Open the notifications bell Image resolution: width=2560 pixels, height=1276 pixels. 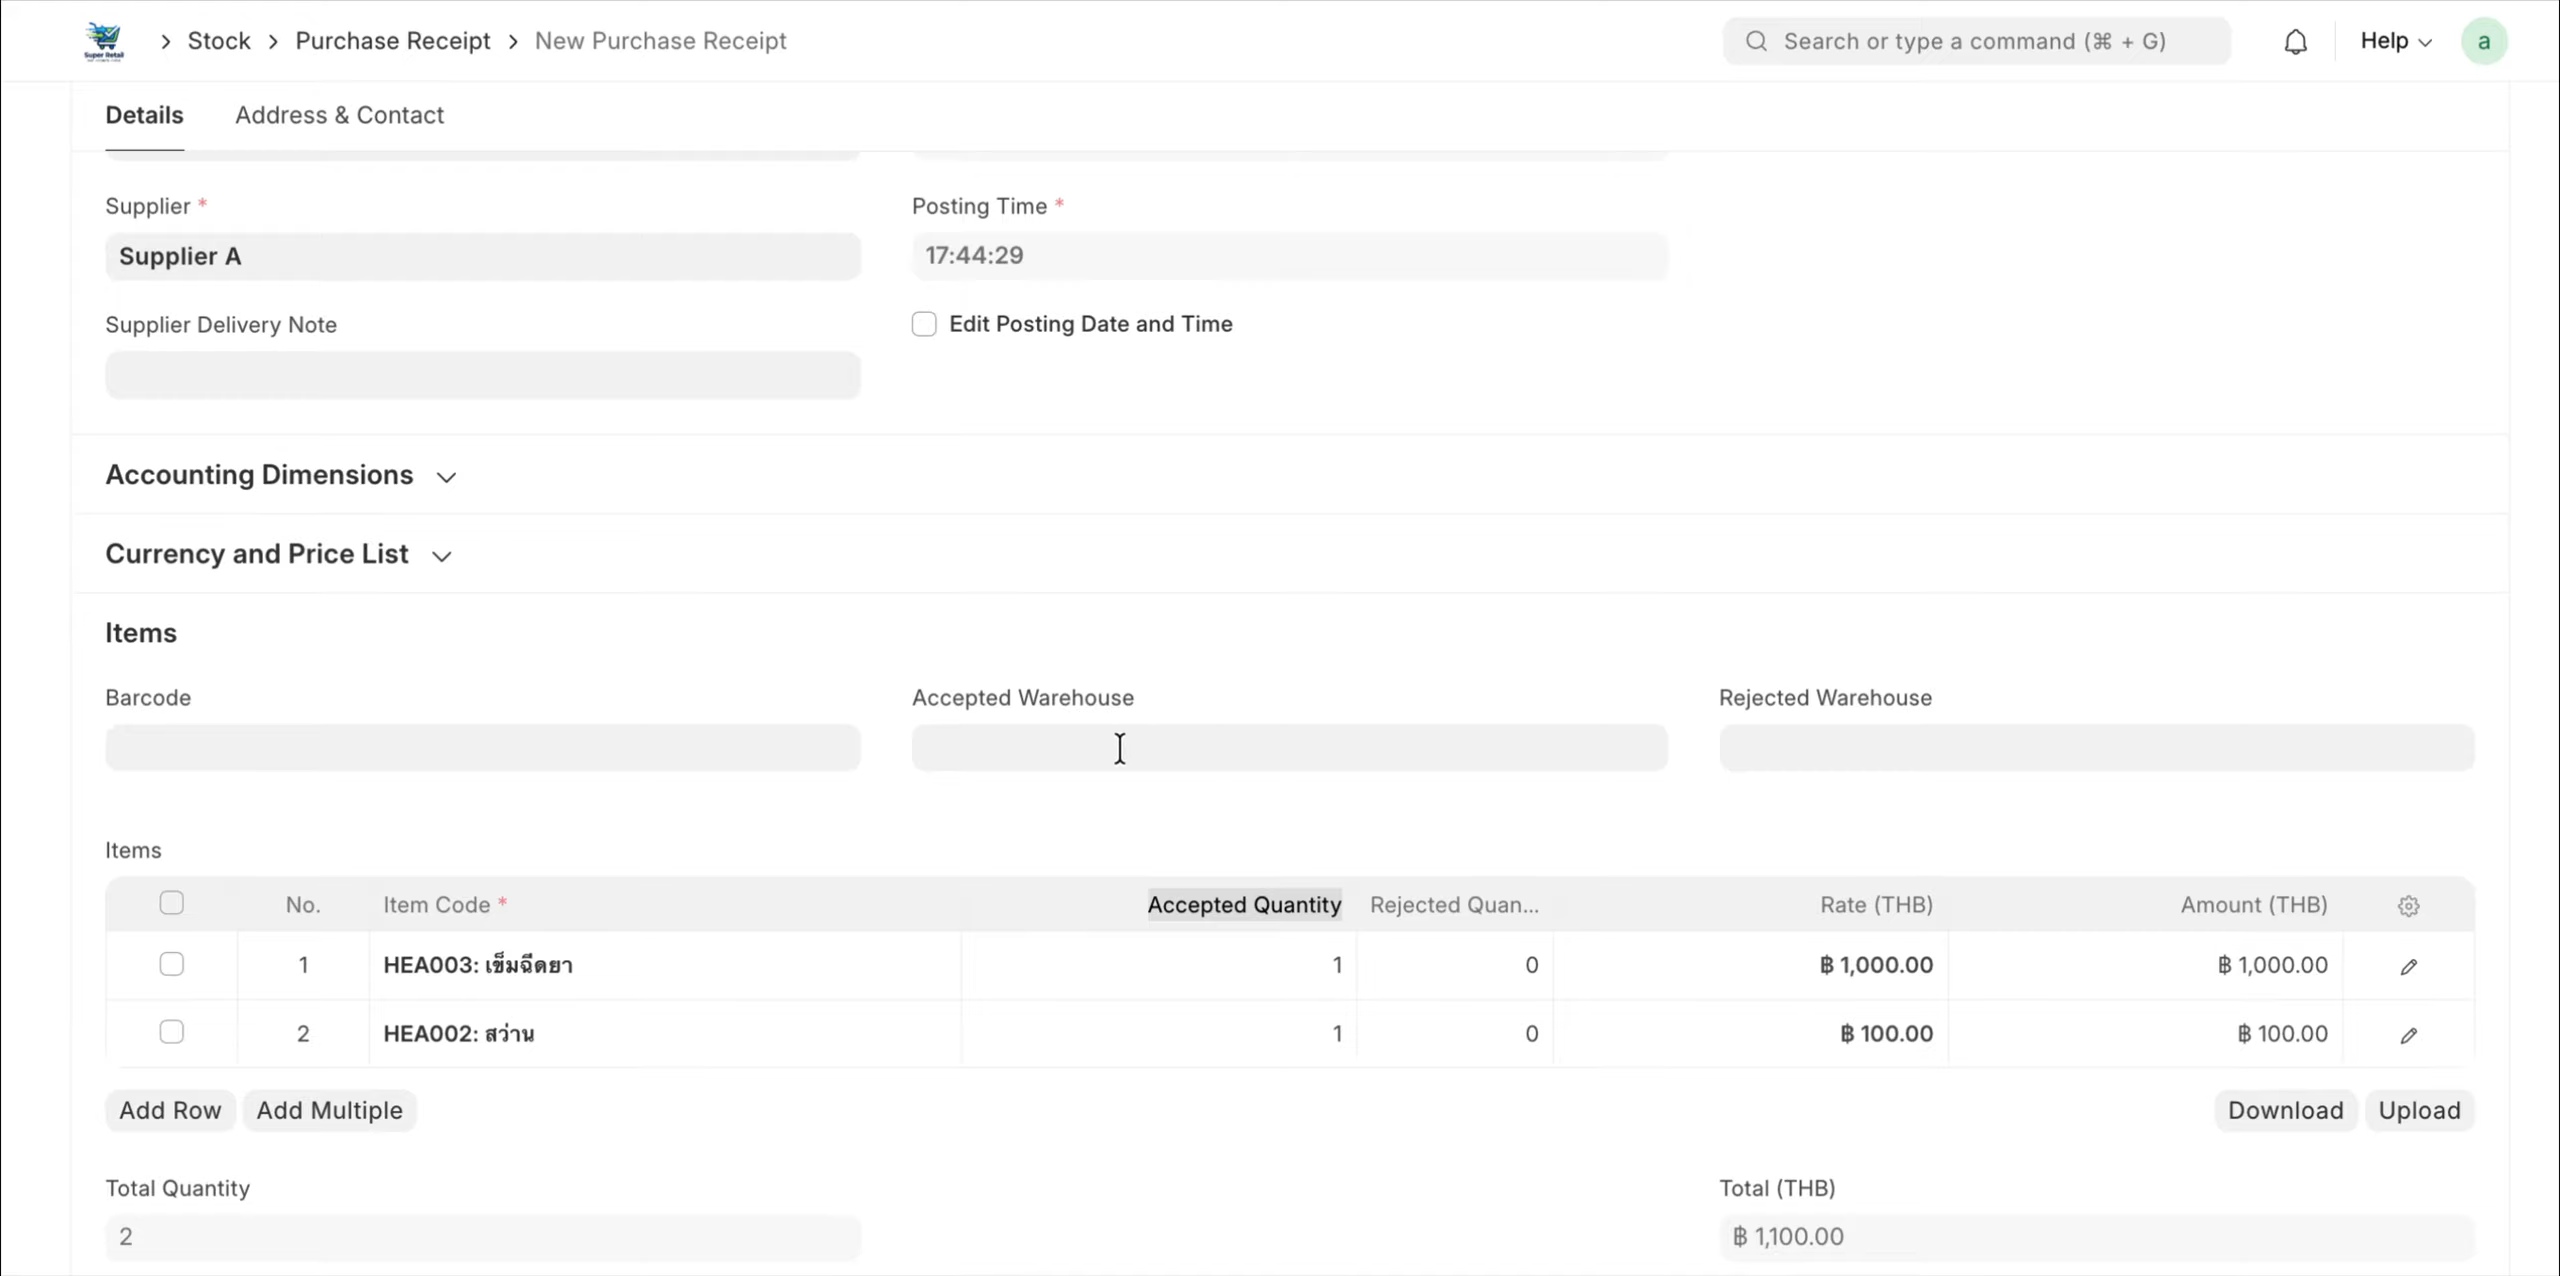pyautogui.click(x=2295, y=41)
